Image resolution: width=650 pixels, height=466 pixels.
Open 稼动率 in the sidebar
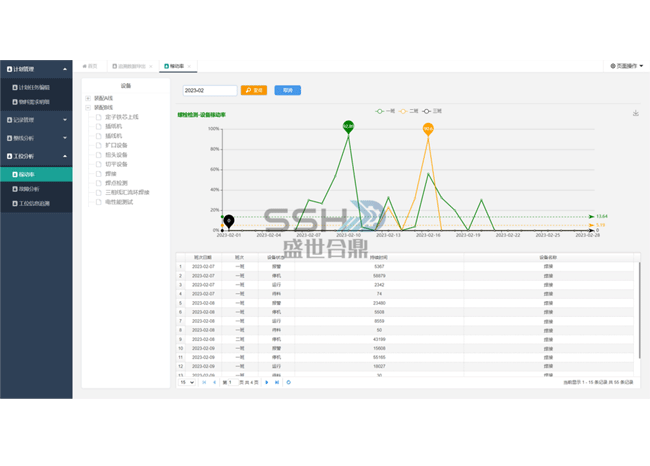(x=36, y=175)
